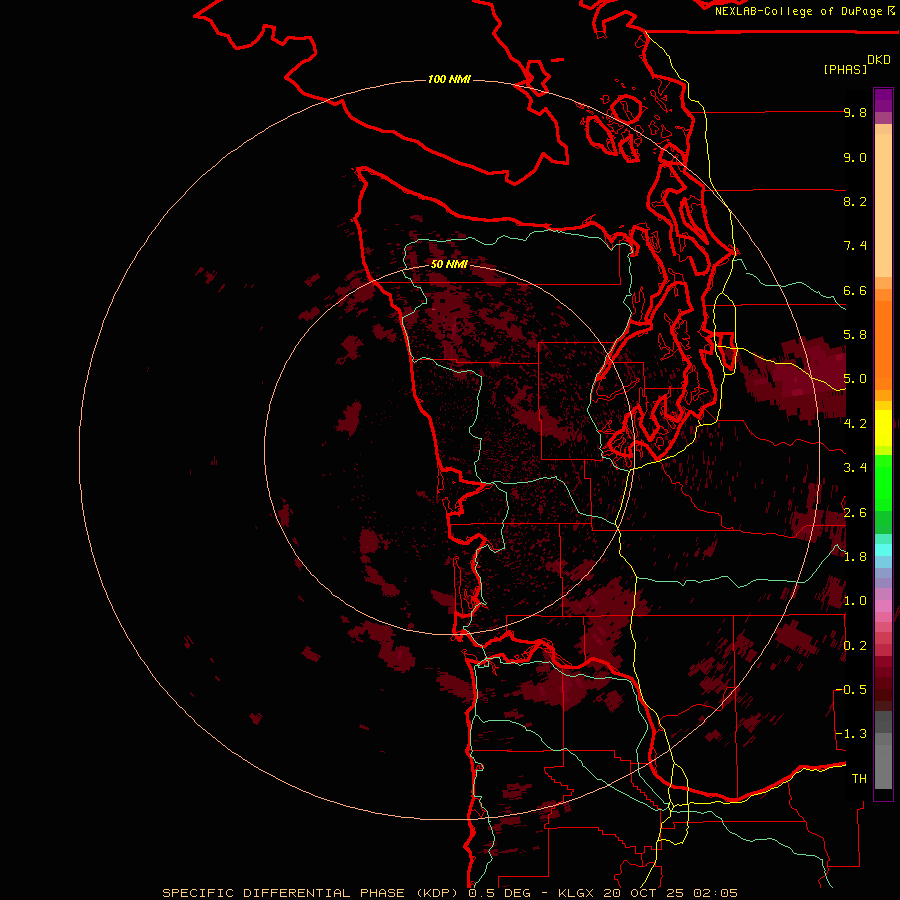
Task: Click the 50 NMI range ring label
Action: [x=449, y=264]
